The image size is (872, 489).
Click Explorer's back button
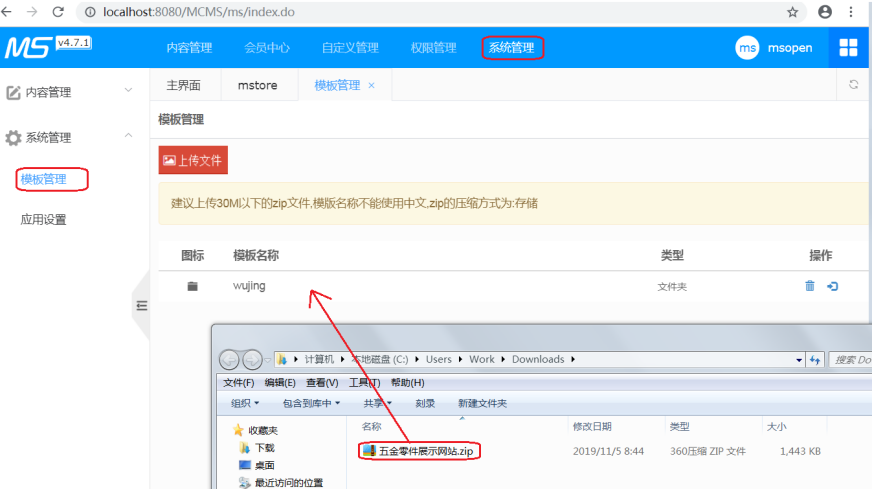pos(229,360)
